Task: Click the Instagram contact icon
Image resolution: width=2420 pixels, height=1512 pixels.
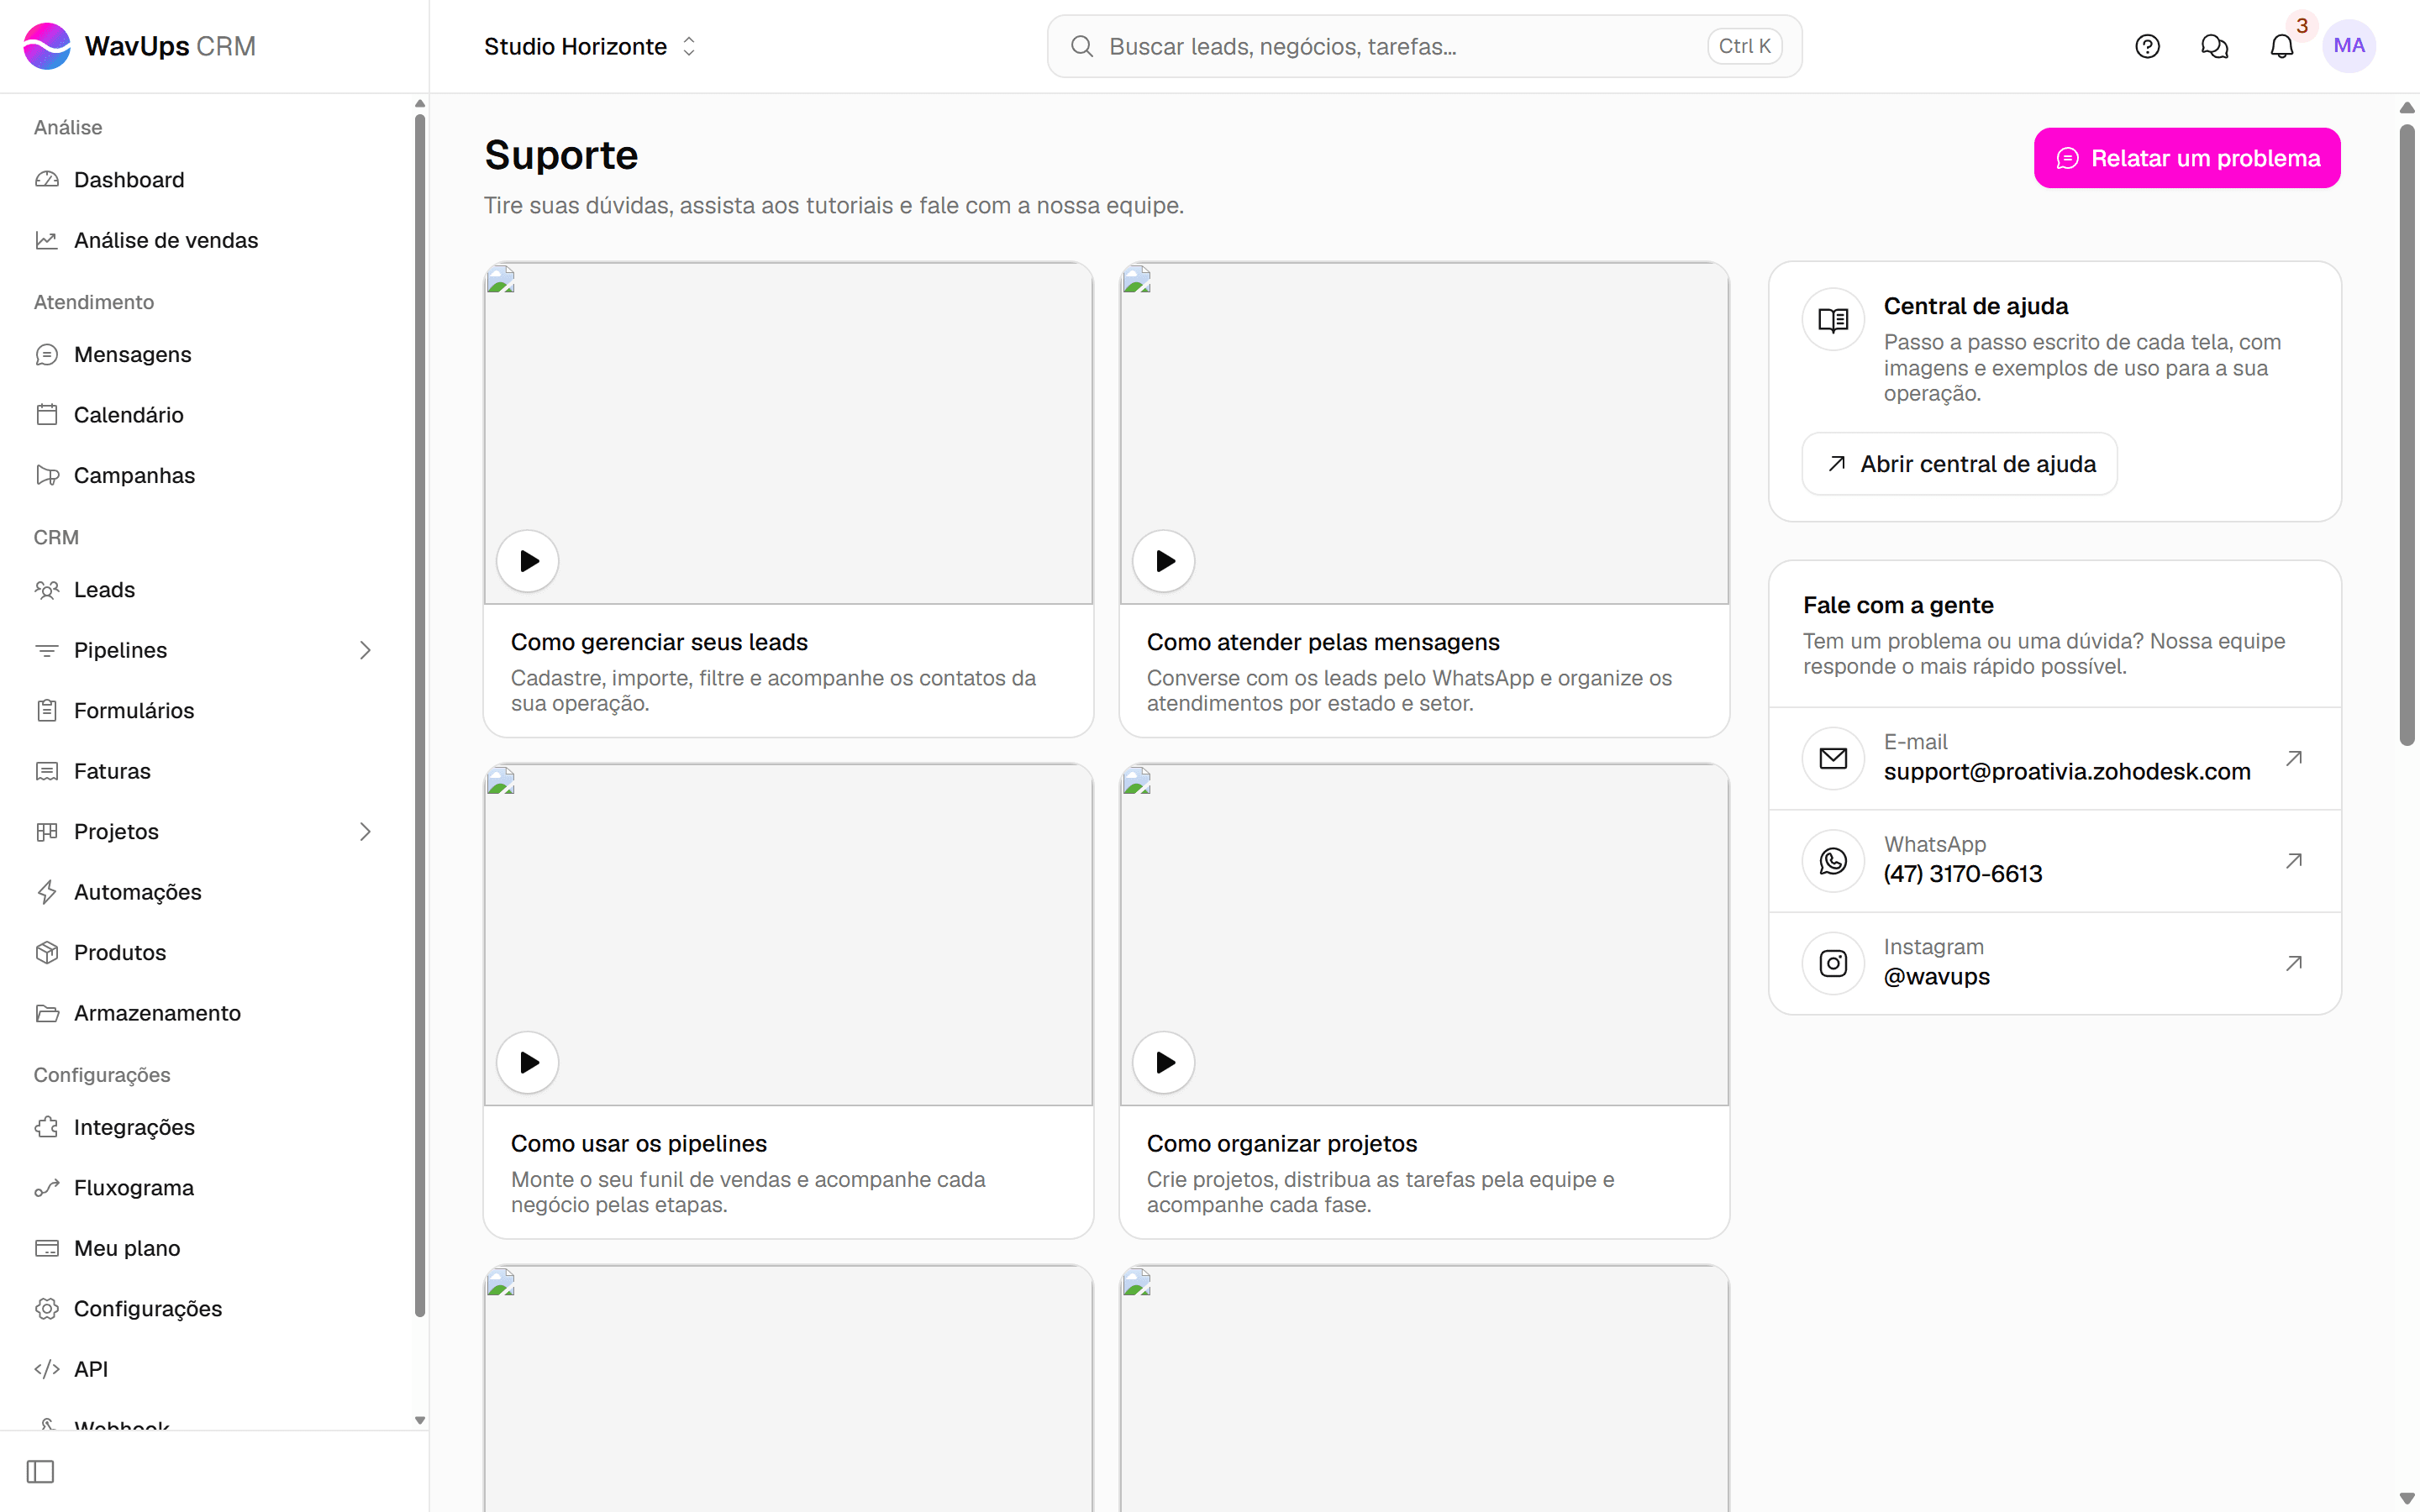Action: tap(1832, 963)
